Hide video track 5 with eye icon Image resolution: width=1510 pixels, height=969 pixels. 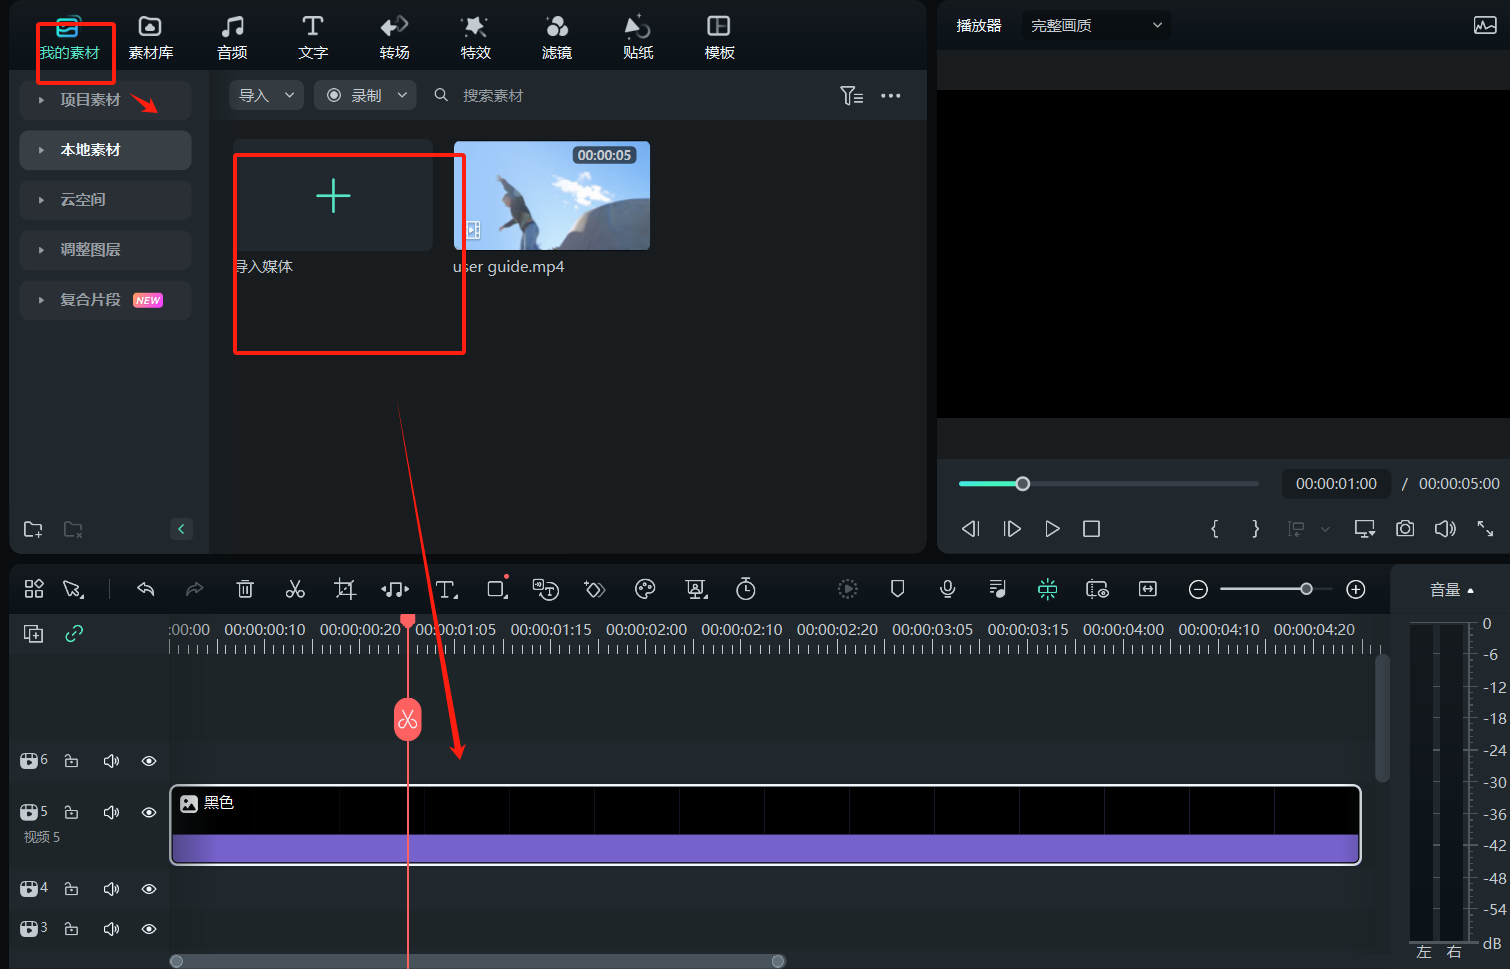(149, 812)
